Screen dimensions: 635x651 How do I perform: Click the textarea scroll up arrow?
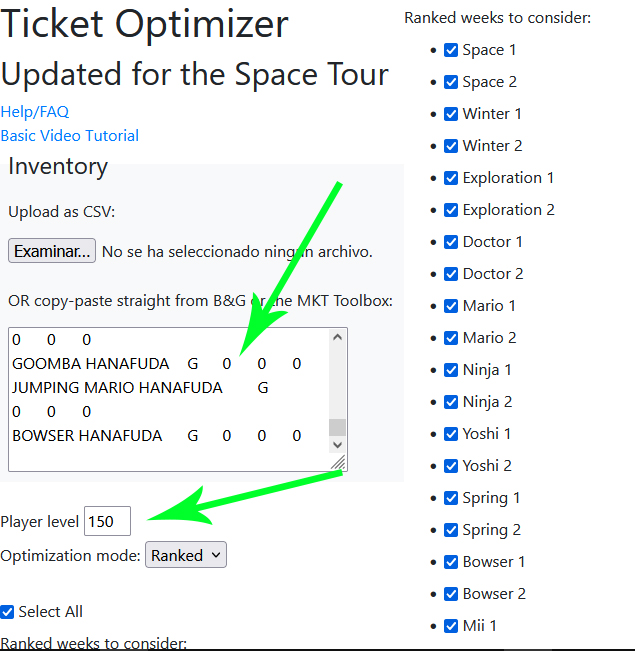click(x=338, y=337)
